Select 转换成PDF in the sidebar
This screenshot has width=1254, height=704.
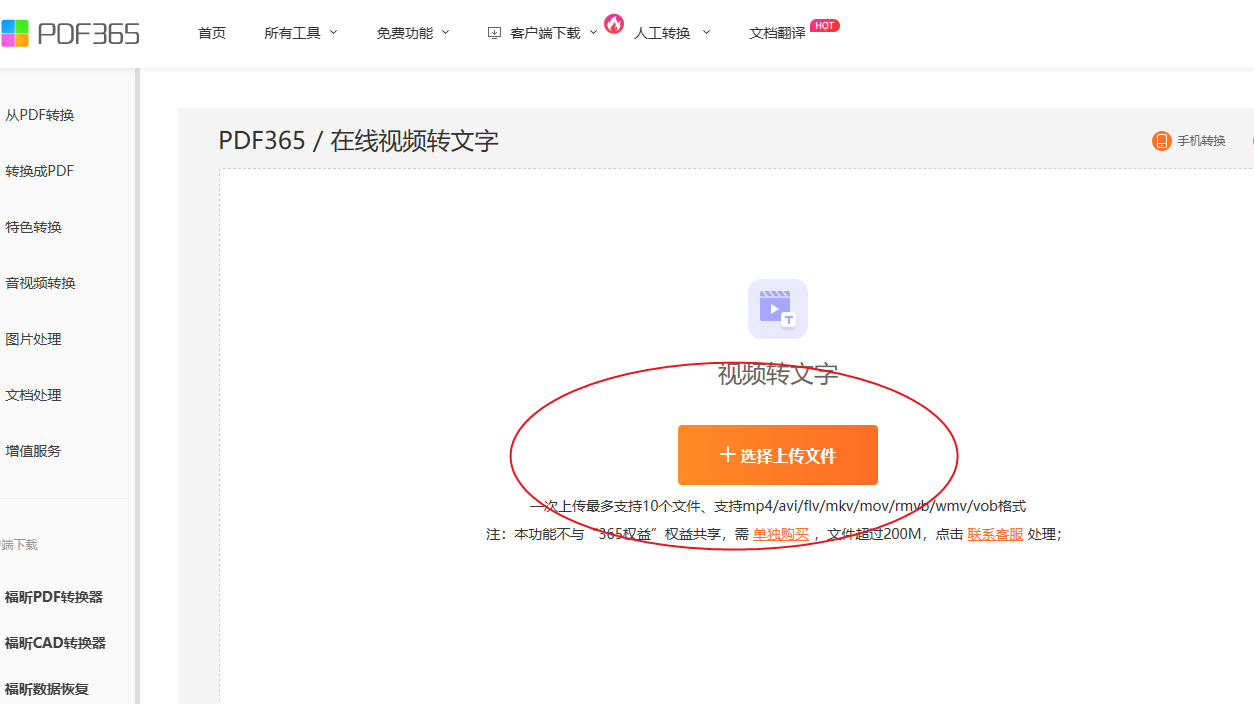[x=40, y=171]
